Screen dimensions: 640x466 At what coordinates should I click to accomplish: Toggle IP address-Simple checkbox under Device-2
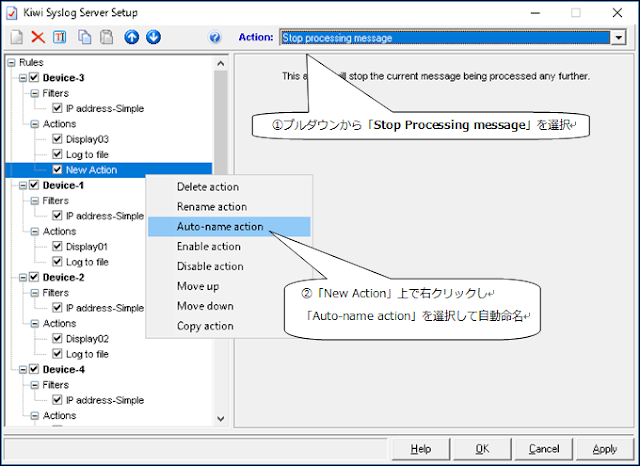(57, 308)
